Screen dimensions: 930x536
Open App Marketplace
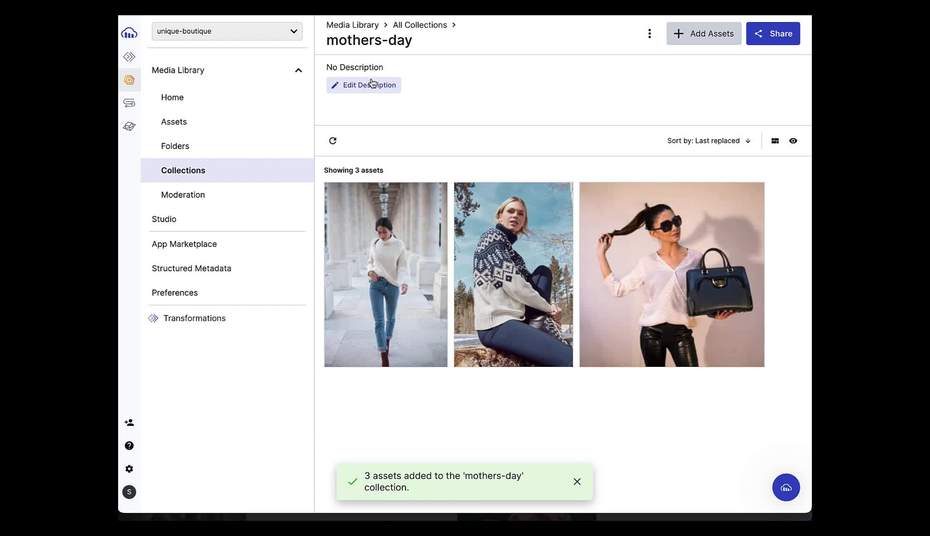pos(184,244)
